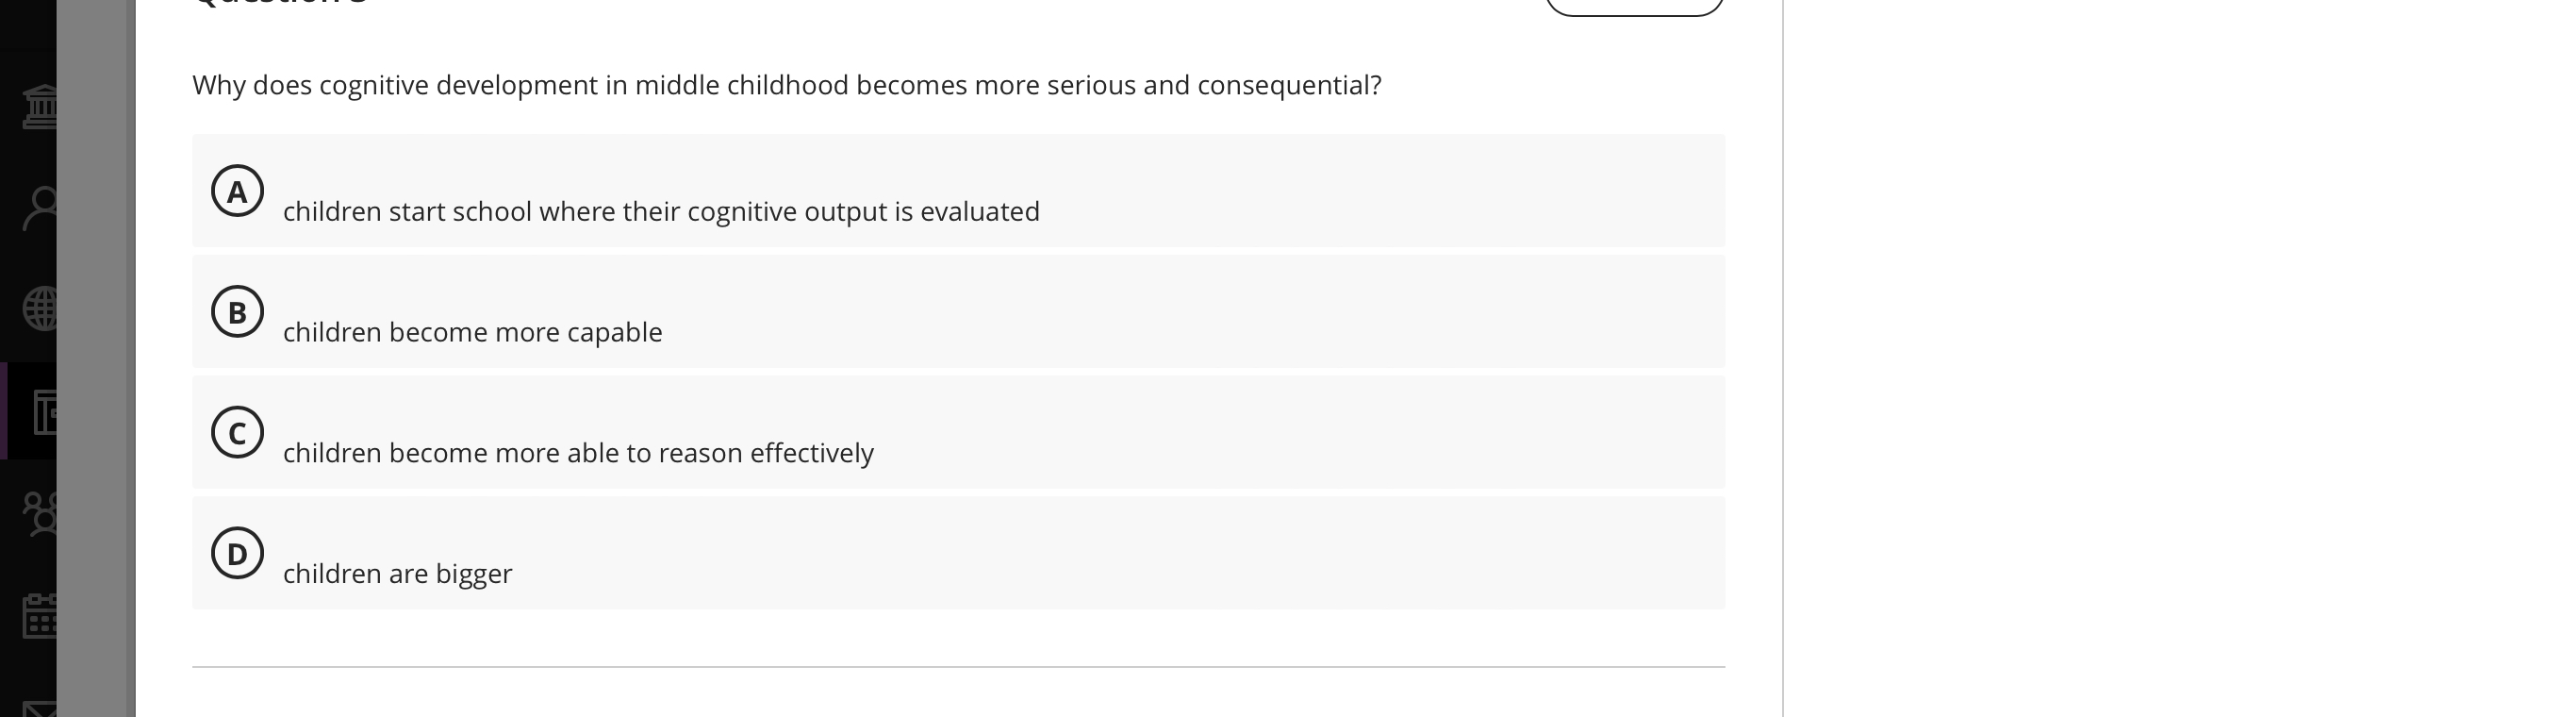
Task: Click the answer text "children become more capable"
Action: [472, 332]
